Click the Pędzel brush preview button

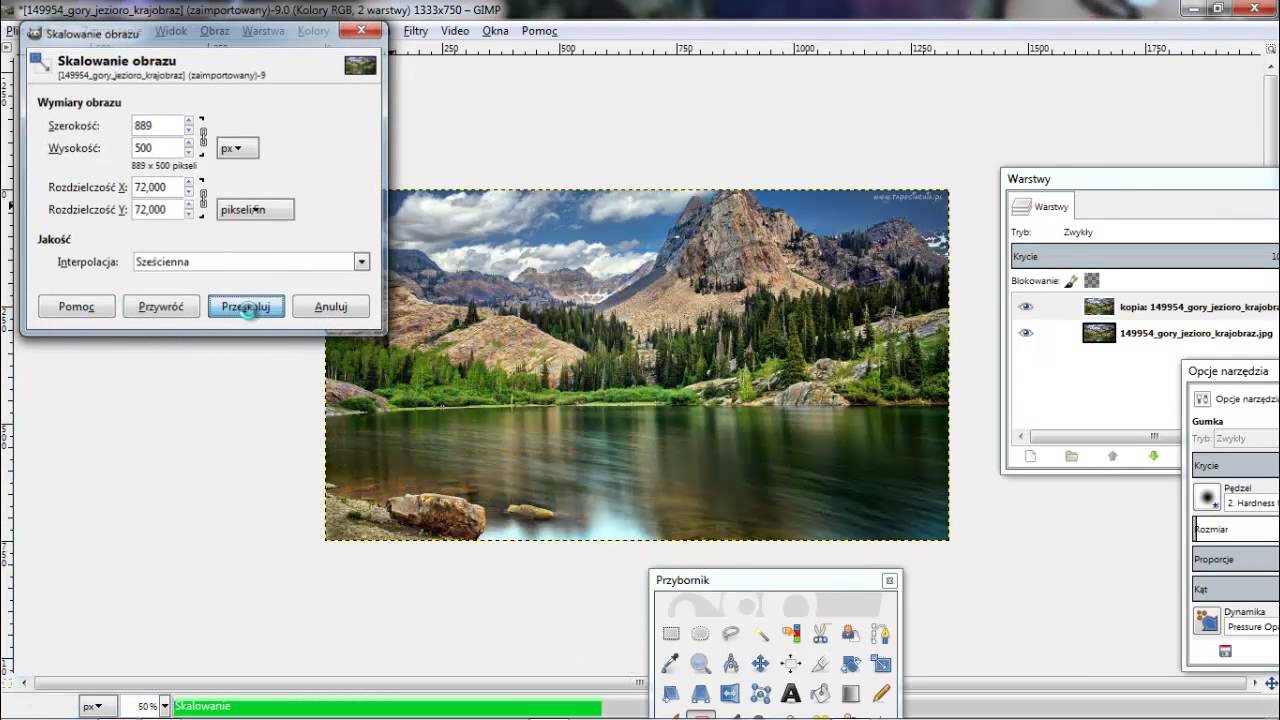pyautogui.click(x=1207, y=496)
